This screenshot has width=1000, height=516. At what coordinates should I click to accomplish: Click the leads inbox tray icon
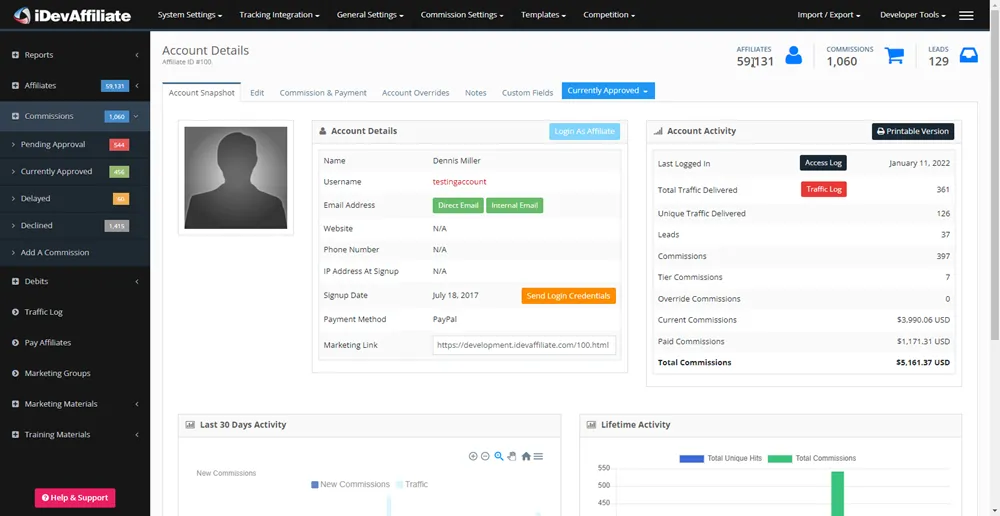(x=968, y=56)
